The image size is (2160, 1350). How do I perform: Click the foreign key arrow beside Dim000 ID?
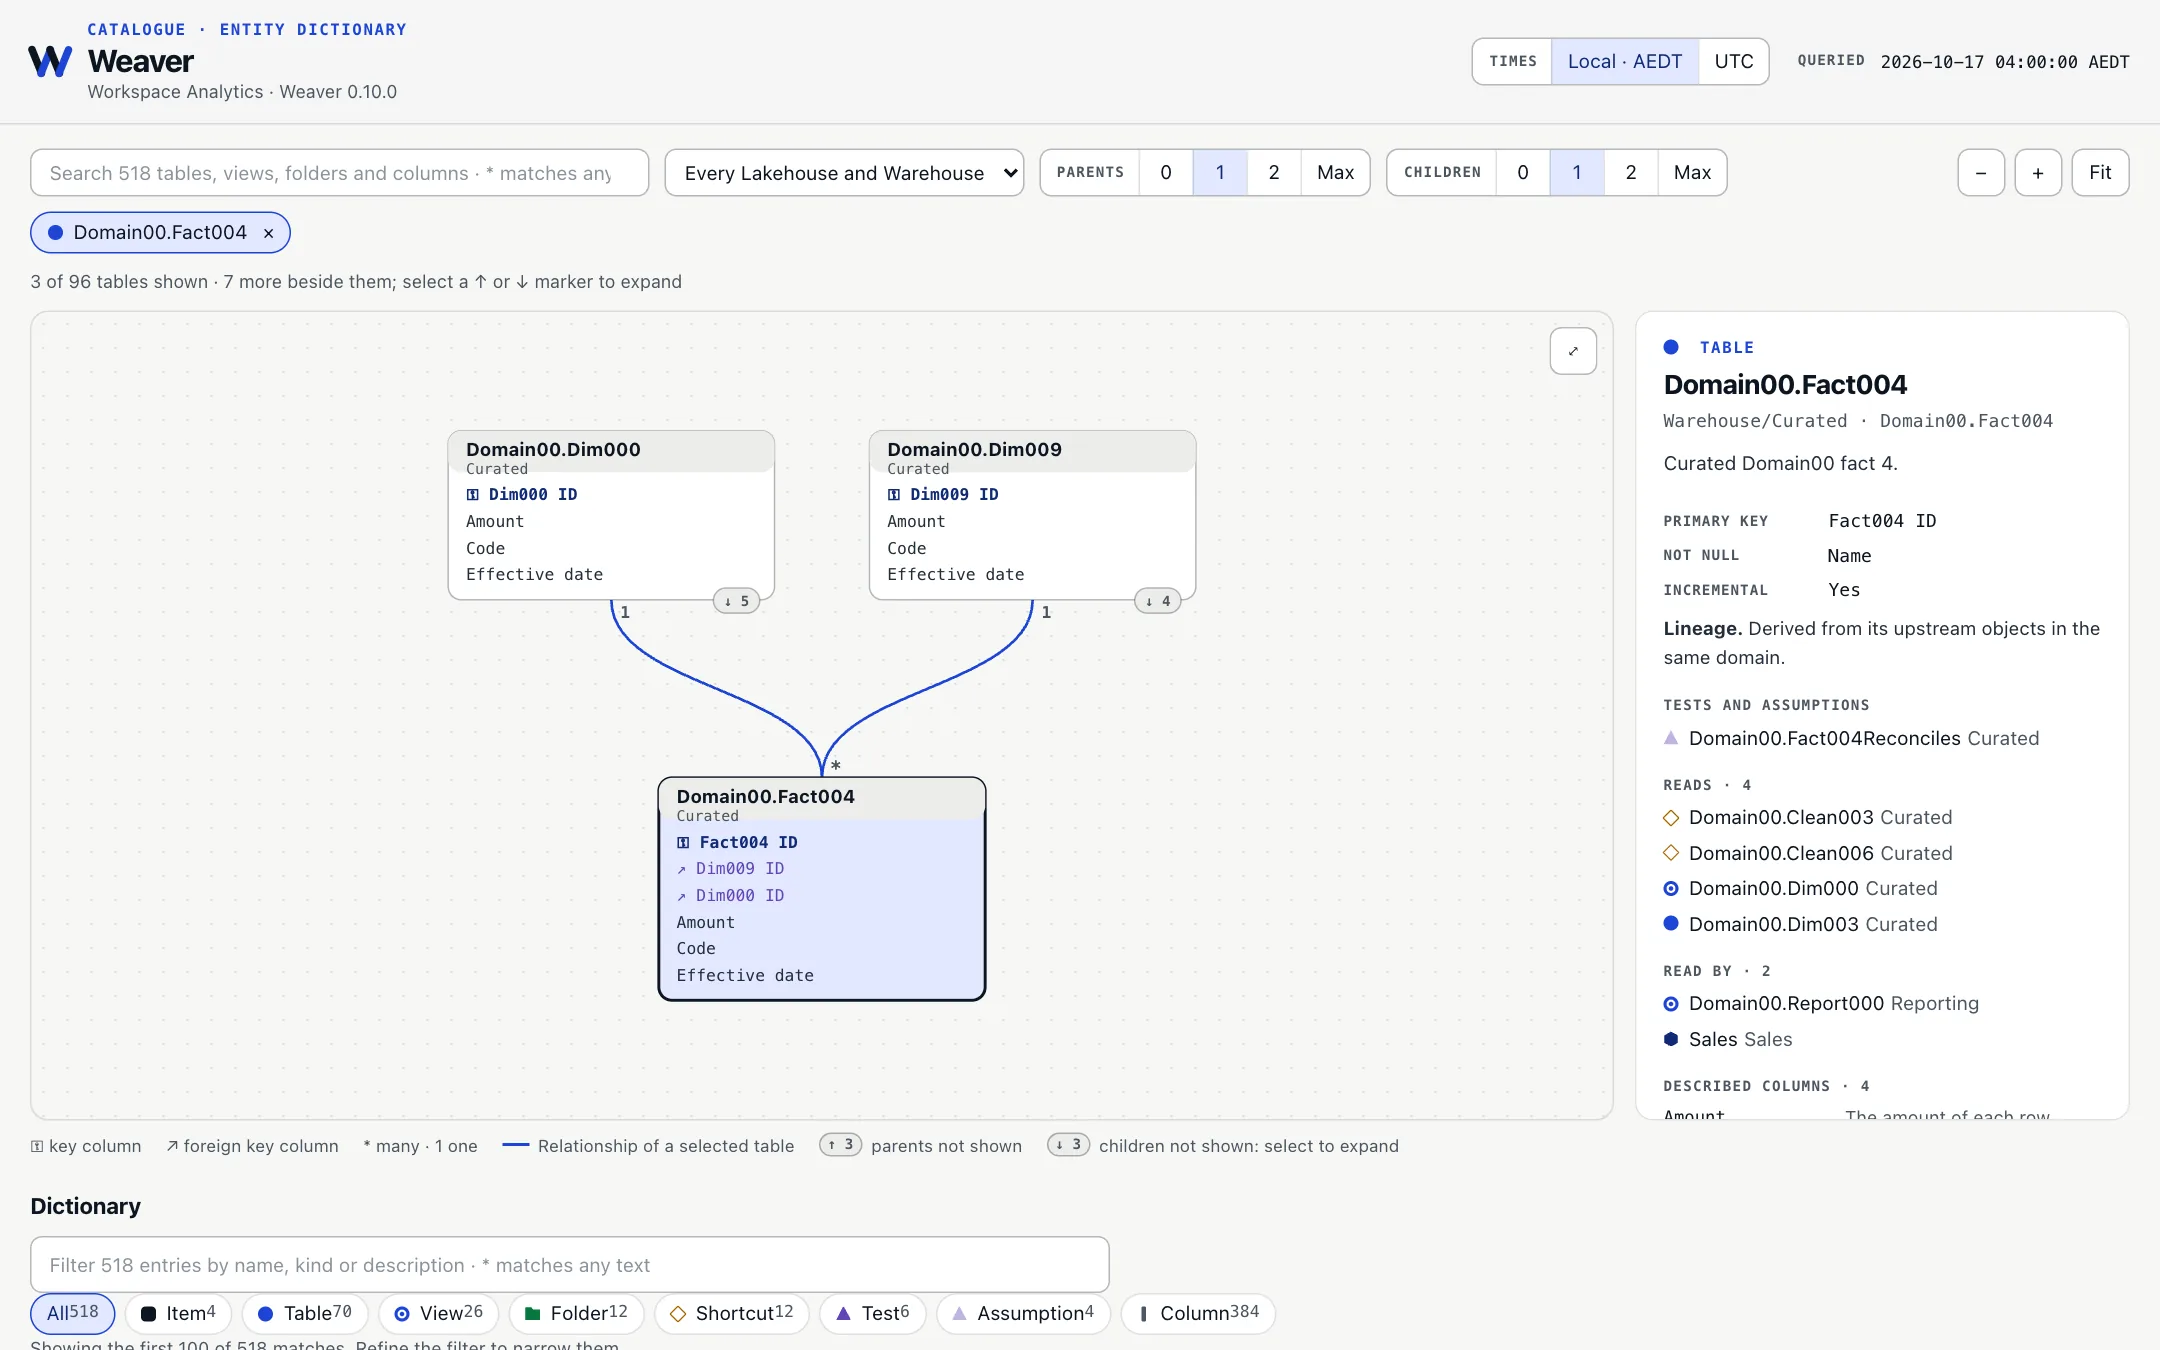pyautogui.click(x=682, y=896)
